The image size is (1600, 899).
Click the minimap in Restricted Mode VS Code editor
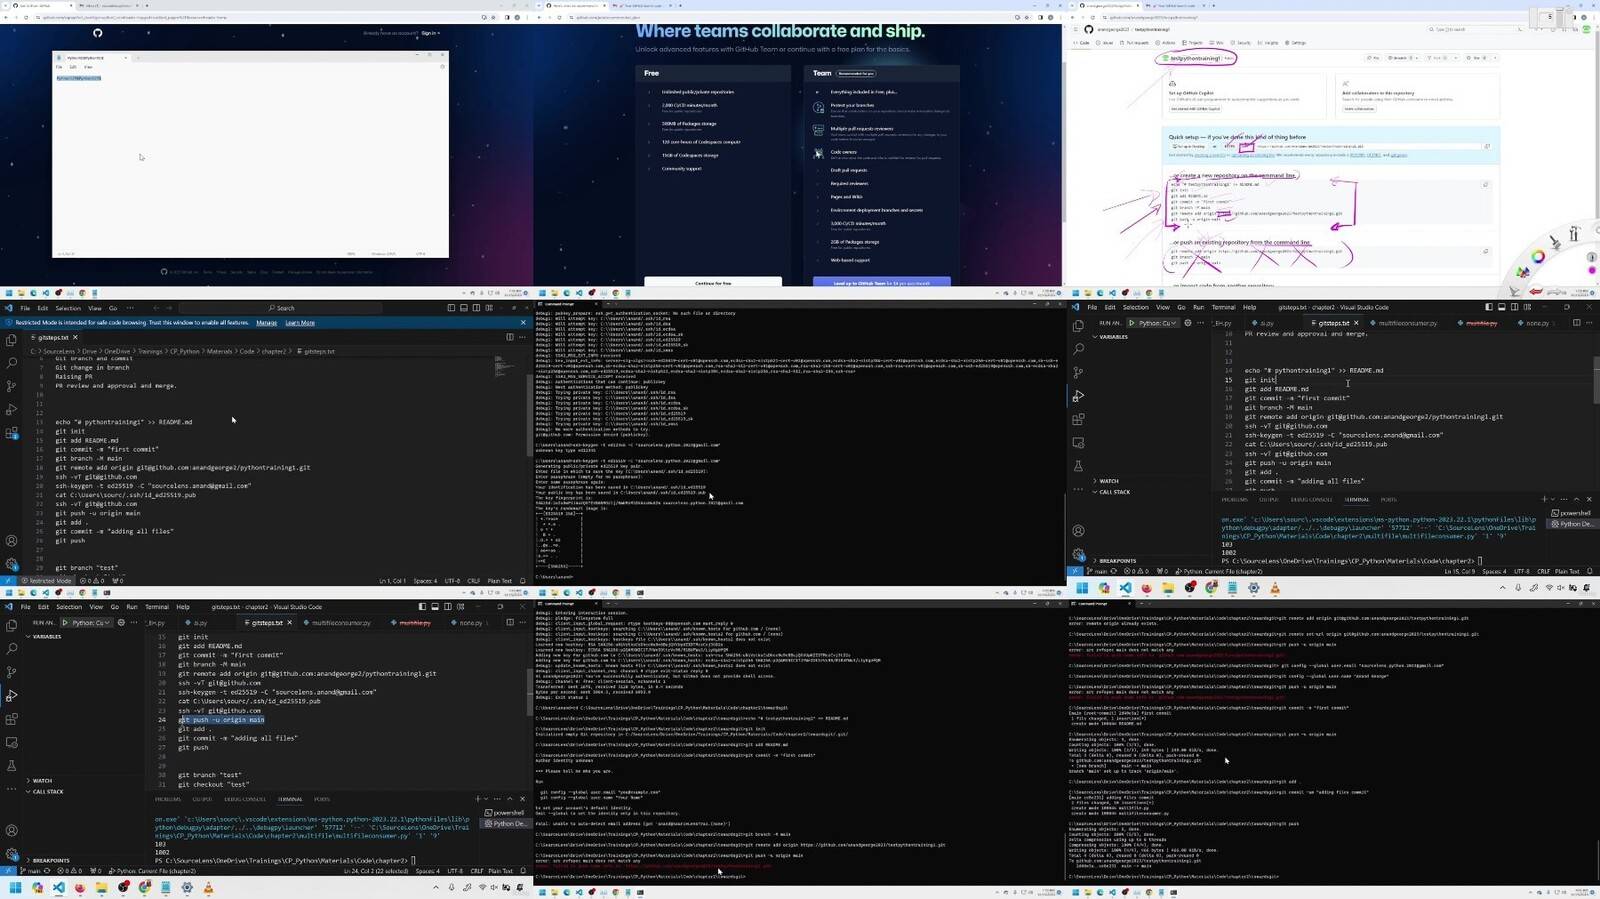[x=507, y=367]
